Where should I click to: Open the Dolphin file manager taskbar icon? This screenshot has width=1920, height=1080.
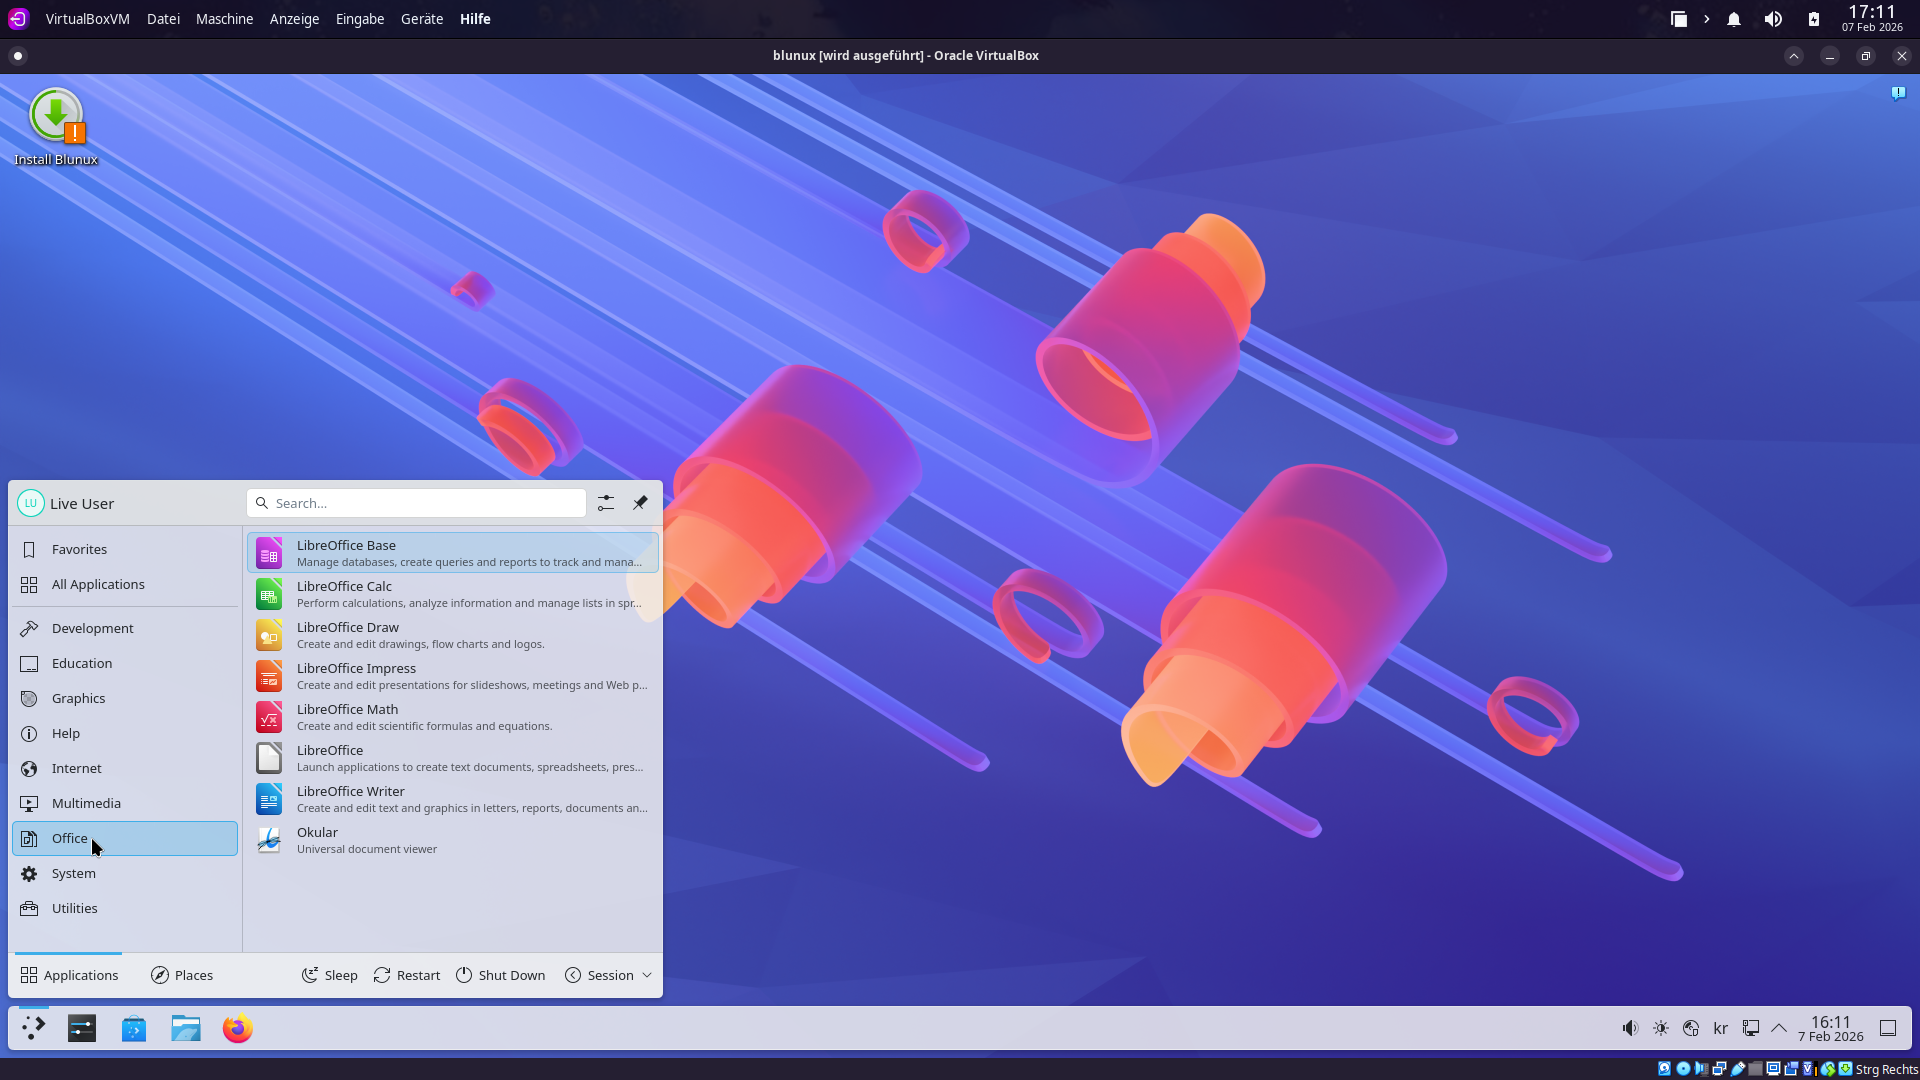pos(186,1028)
